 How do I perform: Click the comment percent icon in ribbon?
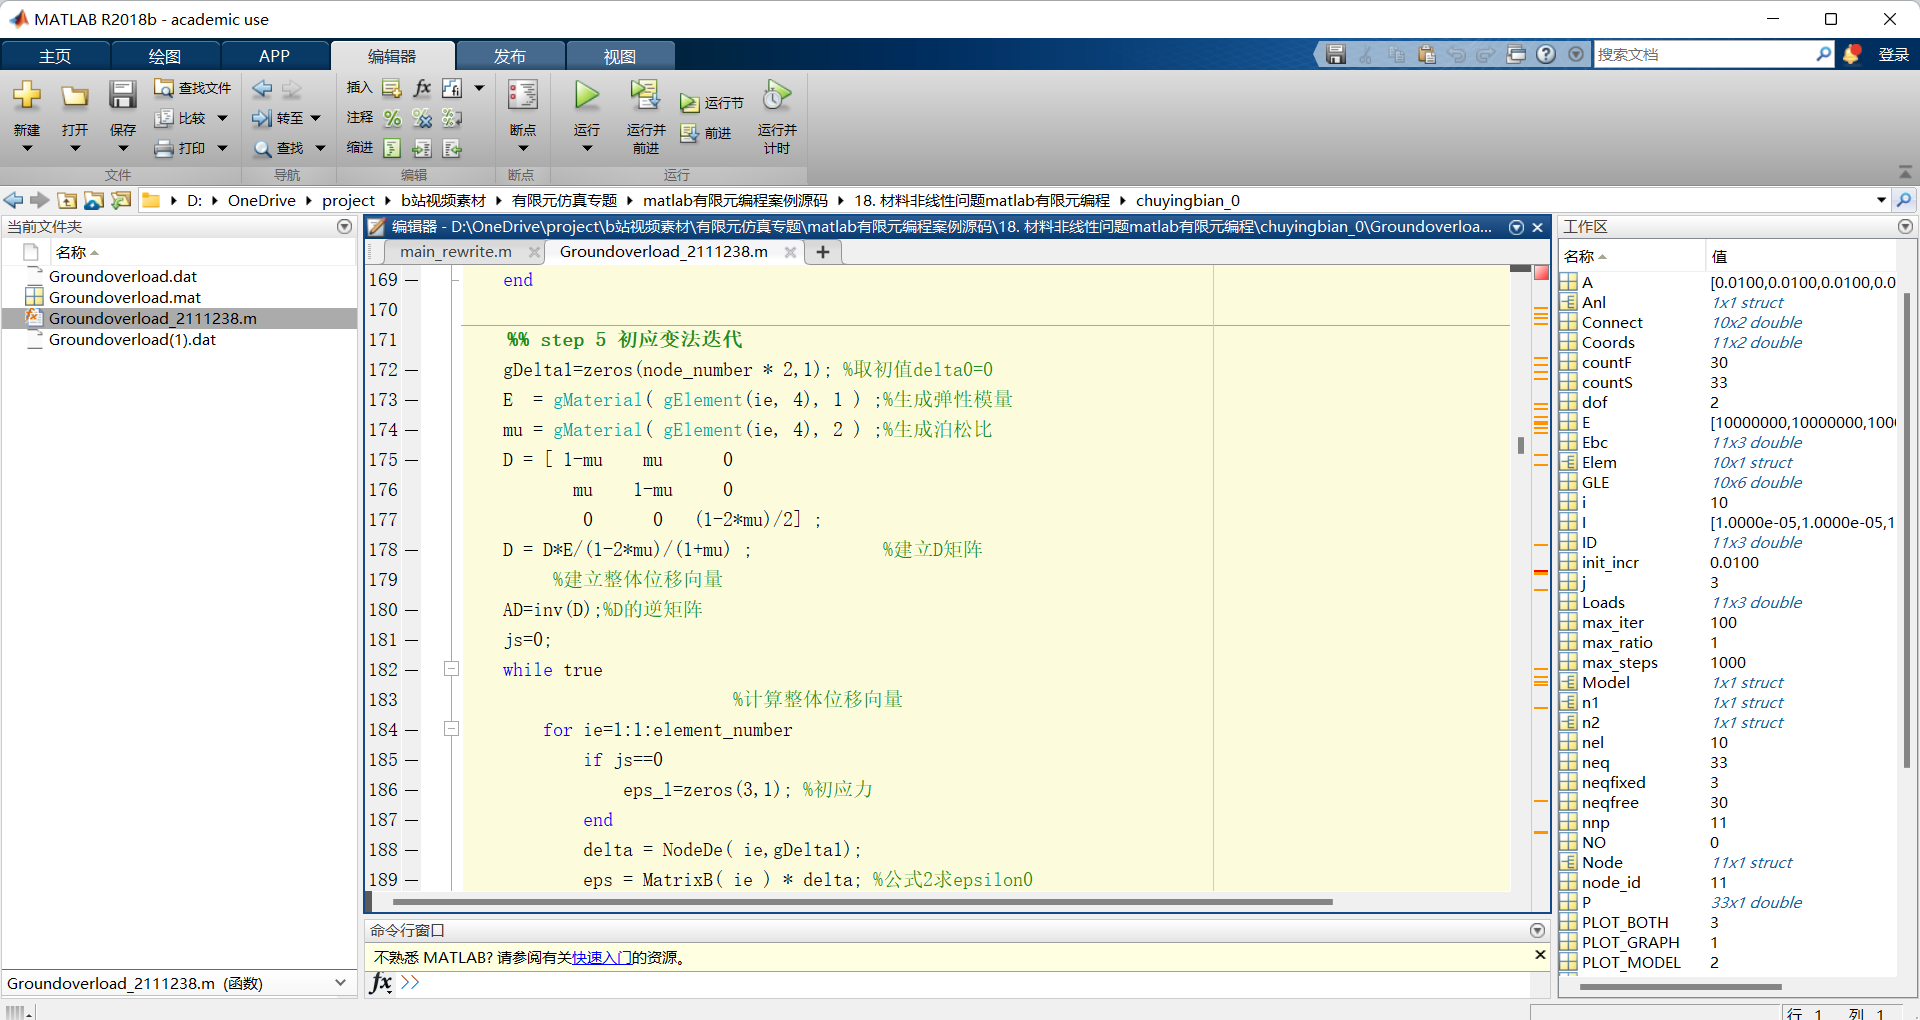point(392,118)
